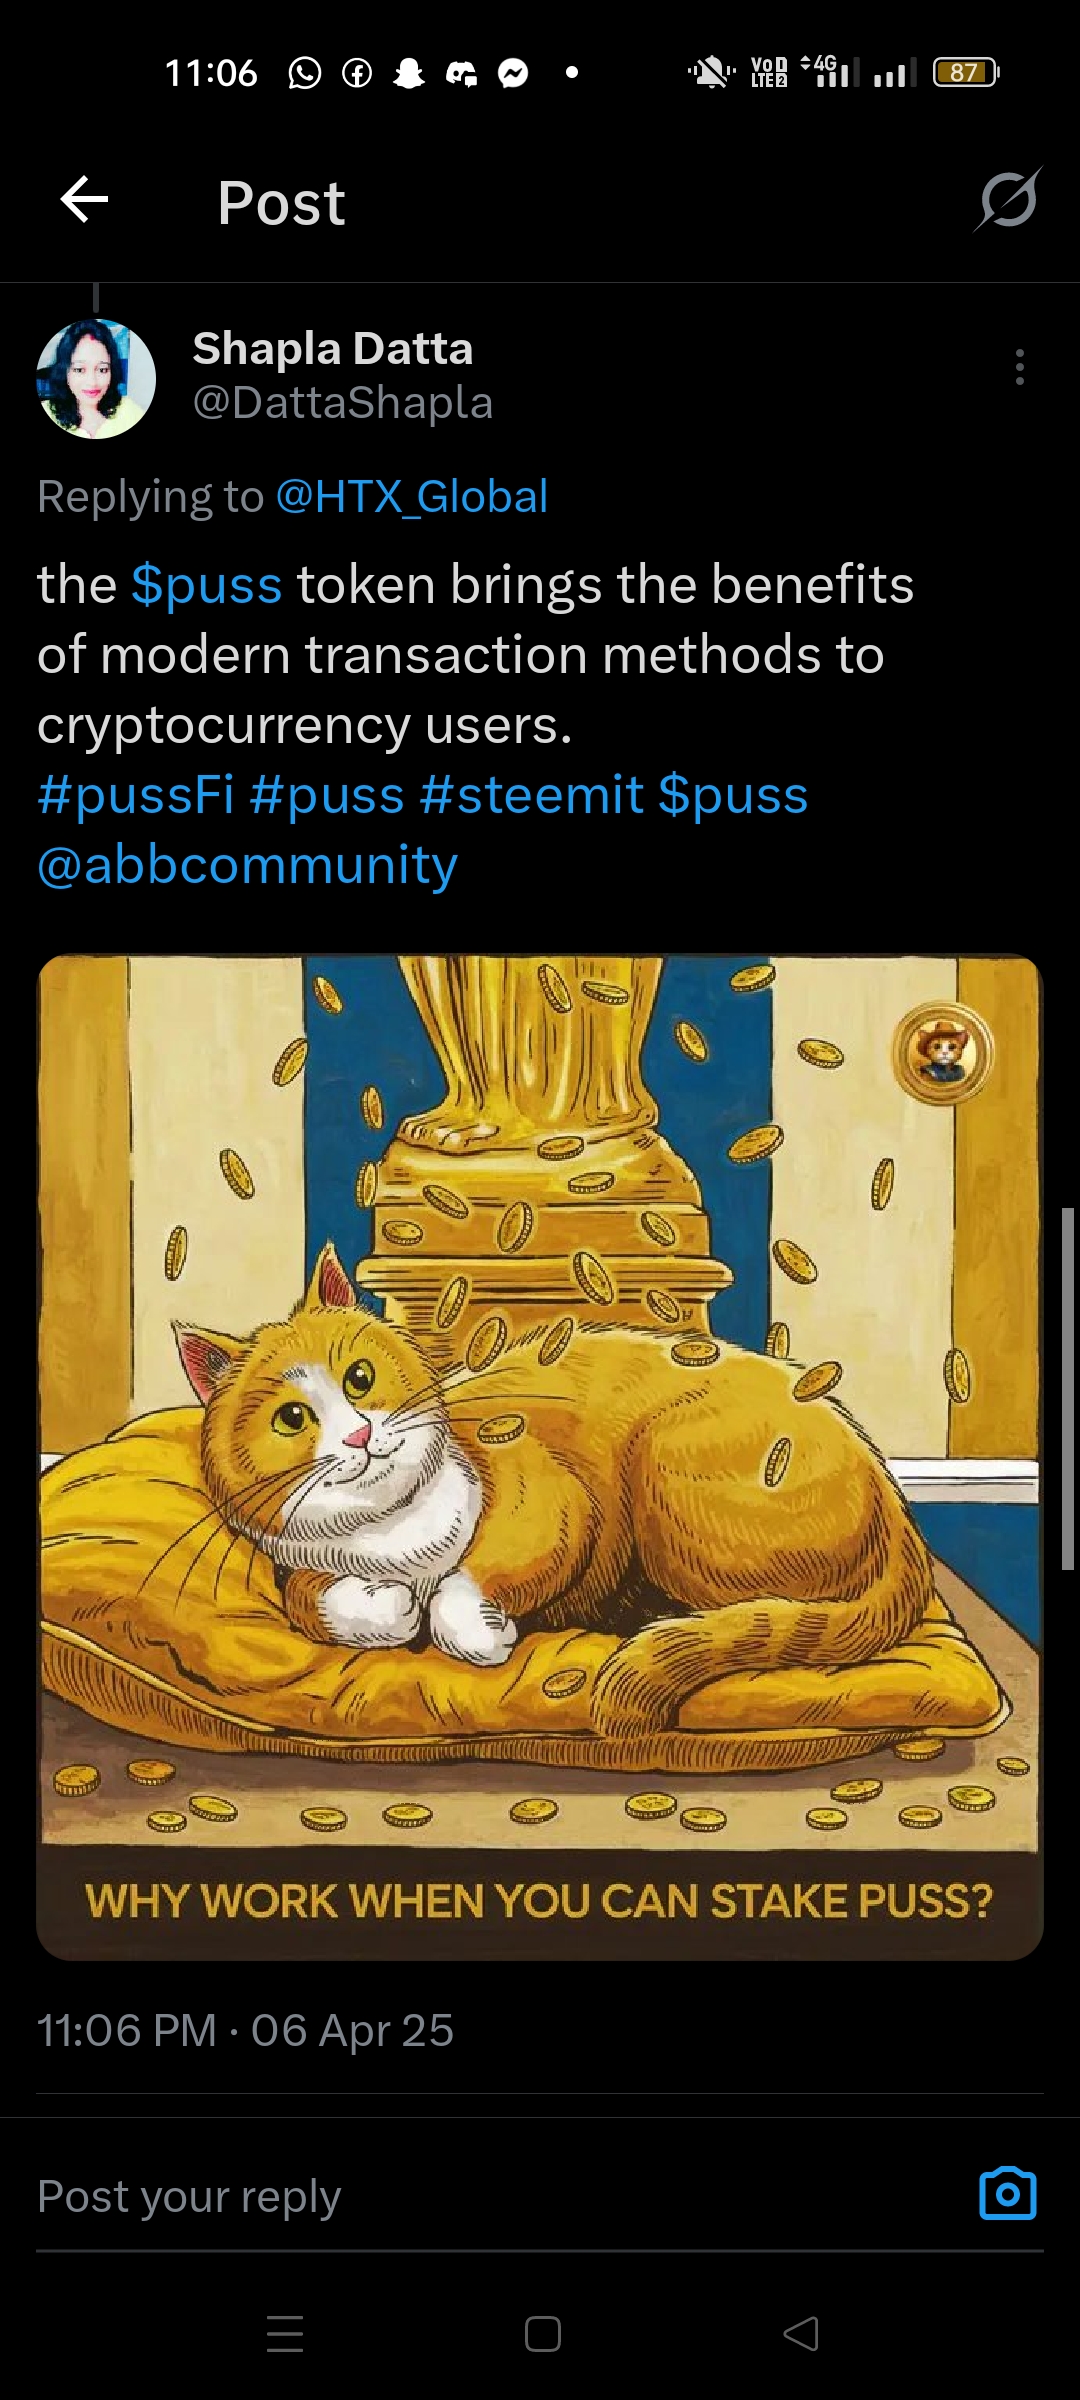Tap Shapla Datta's profile picture
This screenshot has width=1080, height=2400.
tap(96, 379)
